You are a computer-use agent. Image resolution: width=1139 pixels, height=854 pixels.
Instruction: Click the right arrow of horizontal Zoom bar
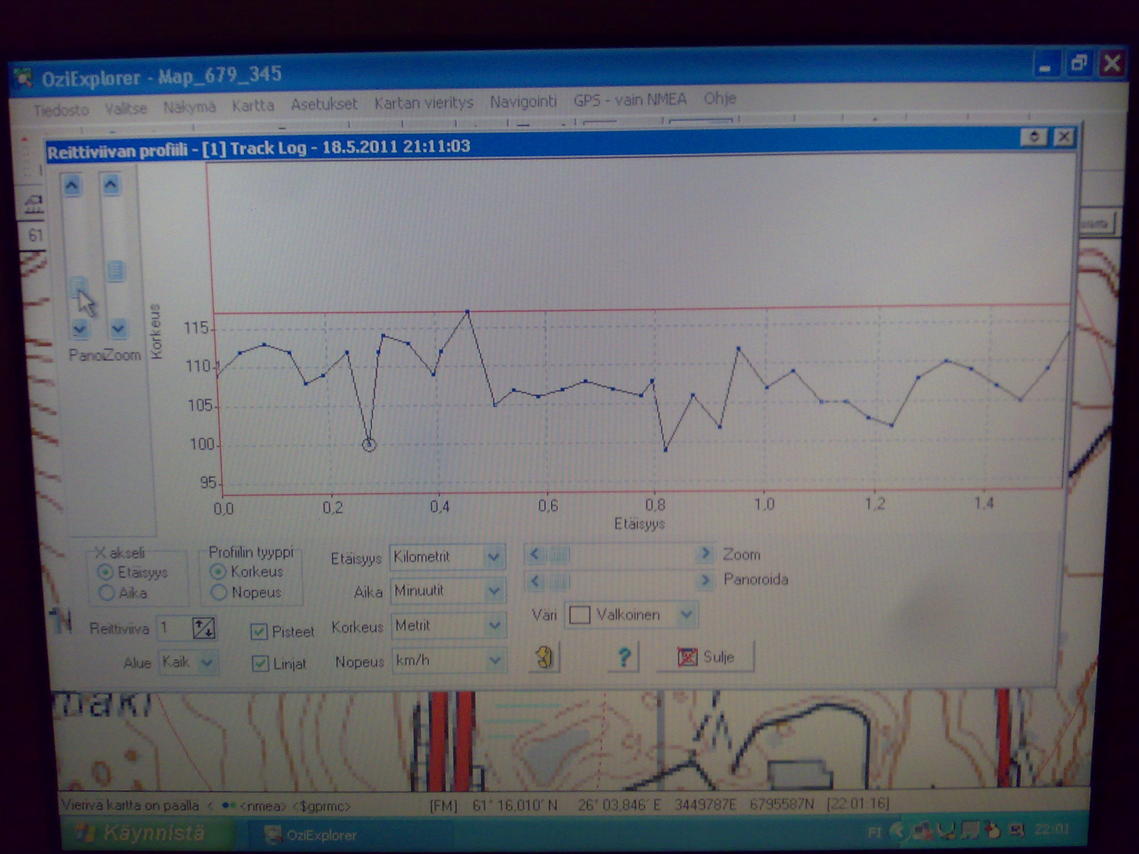705,554
